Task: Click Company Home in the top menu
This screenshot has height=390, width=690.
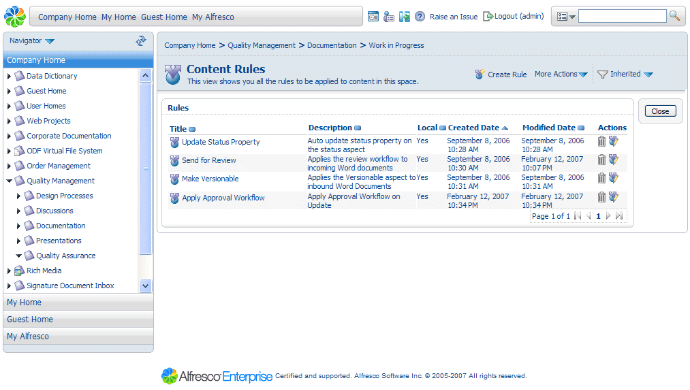Action: pyautogui.click(x=67, y=17)
